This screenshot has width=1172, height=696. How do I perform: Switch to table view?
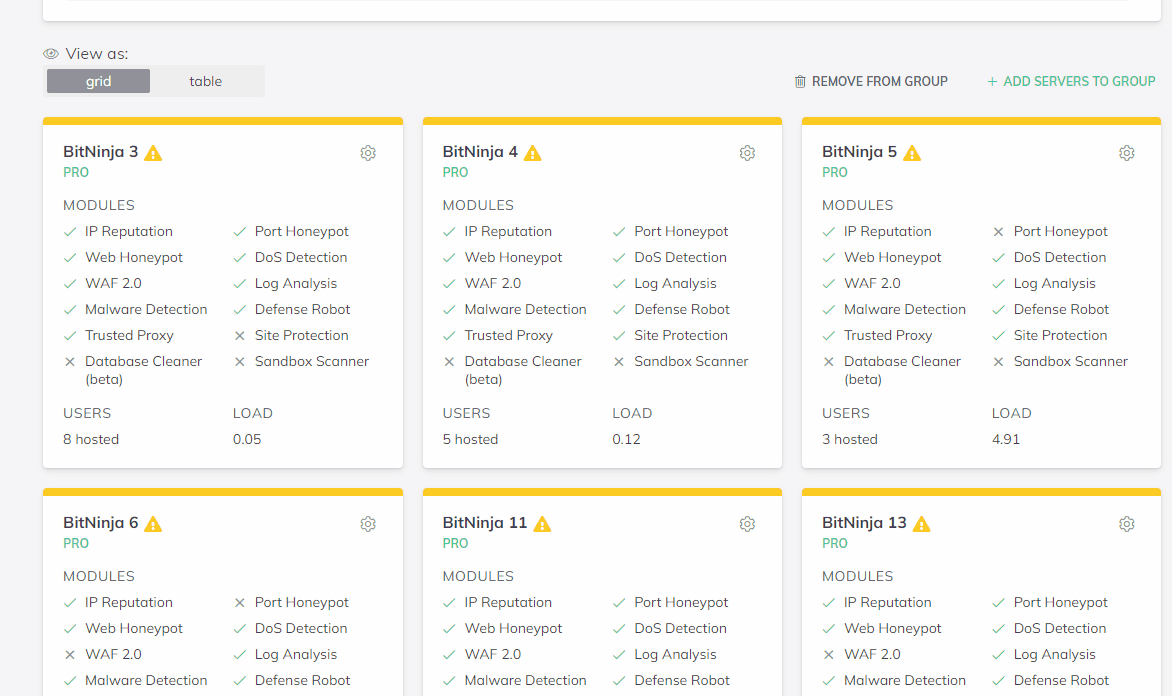tap(206, 81)
